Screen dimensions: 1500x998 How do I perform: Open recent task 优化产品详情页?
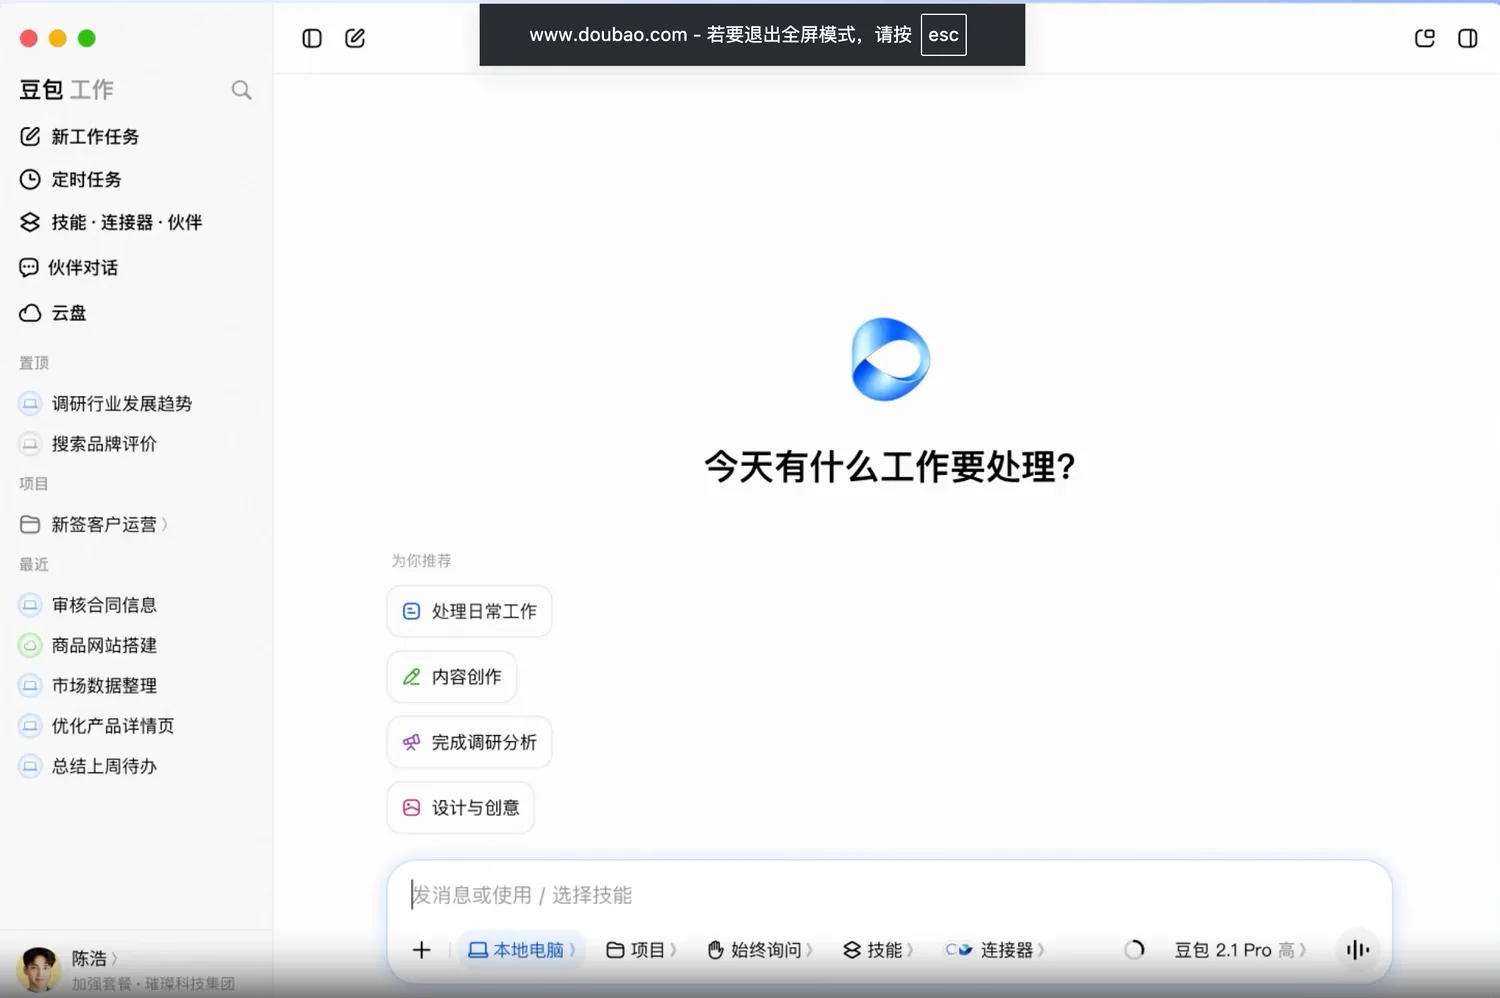[x=97, y=726]
